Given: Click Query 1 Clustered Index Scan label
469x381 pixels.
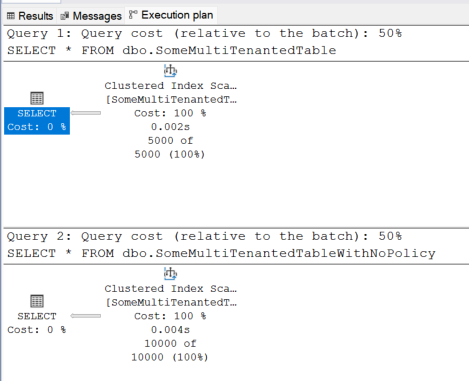Looking at the screenshot, I should (170, 86).
